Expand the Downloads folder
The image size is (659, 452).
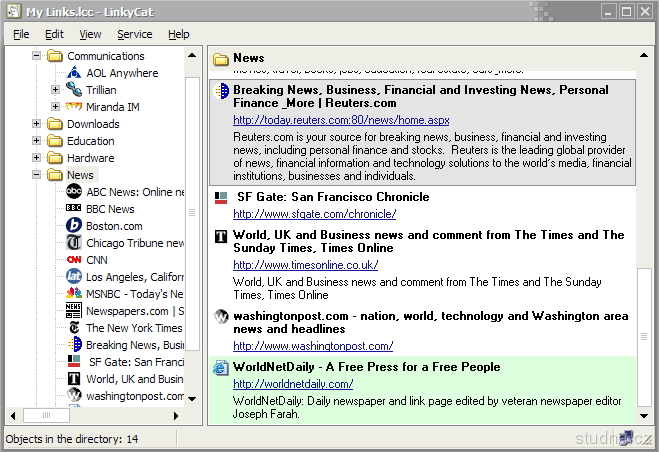click(37, 124)
